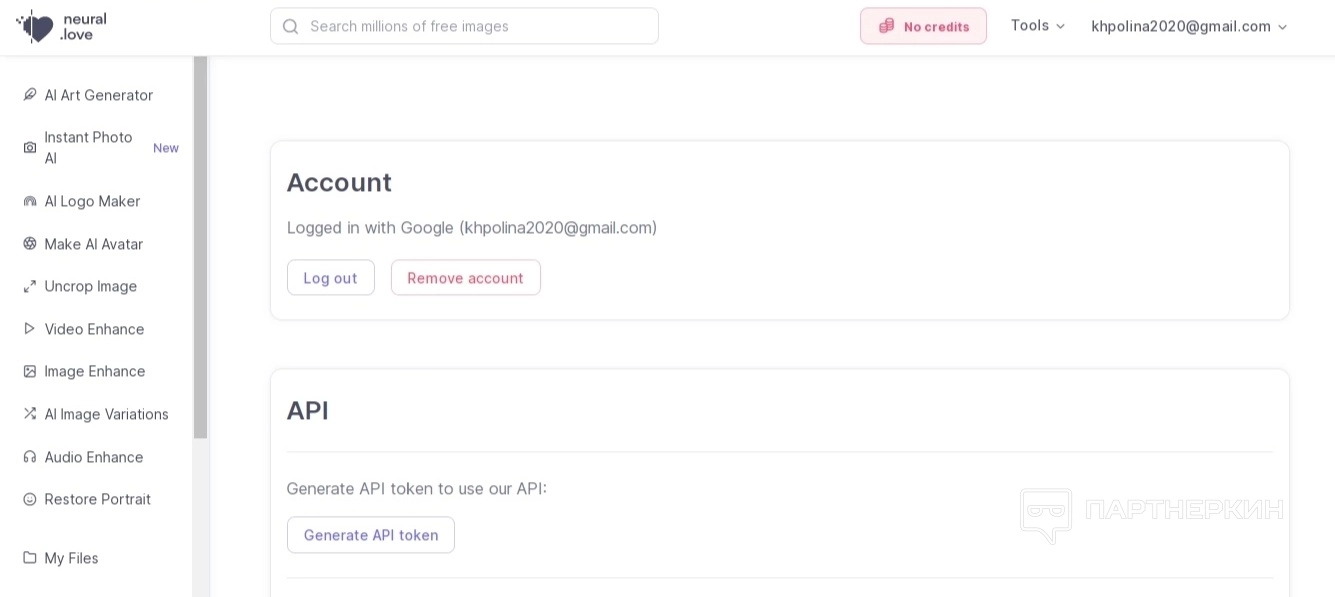The width and height of the screenshot is (1335, 597).
Task: Click the Remove account button
Action: pyautogui.click(x=465, y=278)
